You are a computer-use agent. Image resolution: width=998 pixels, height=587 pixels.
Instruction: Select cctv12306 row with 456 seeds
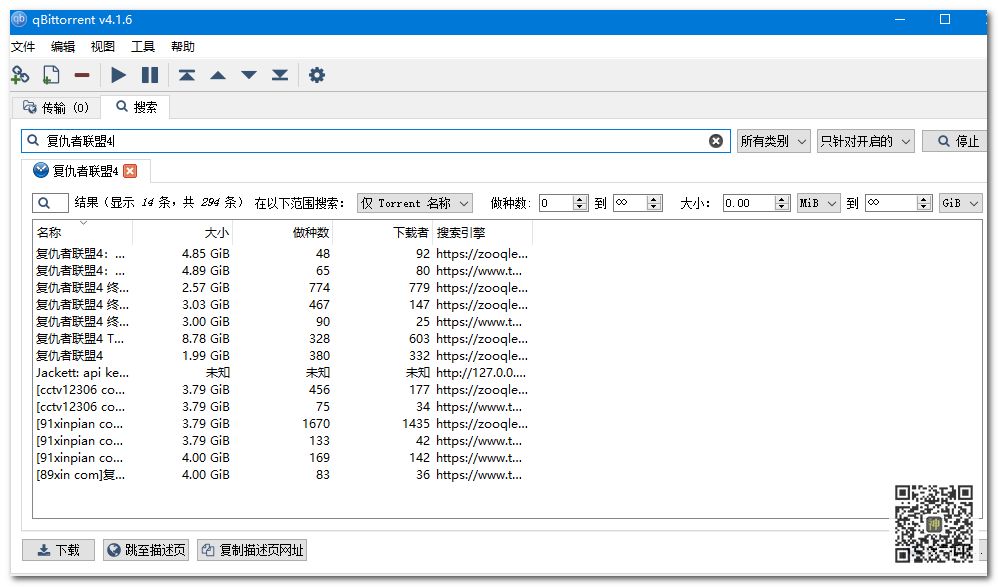tap(283, 390)
